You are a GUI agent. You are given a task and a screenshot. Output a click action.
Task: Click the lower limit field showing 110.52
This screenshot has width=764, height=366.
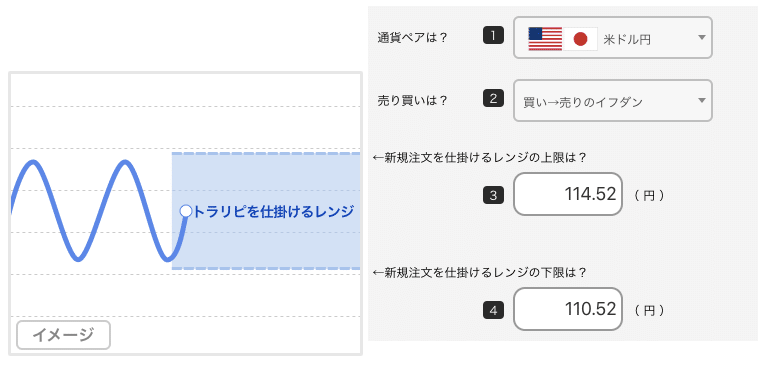(x=568, y=309)
